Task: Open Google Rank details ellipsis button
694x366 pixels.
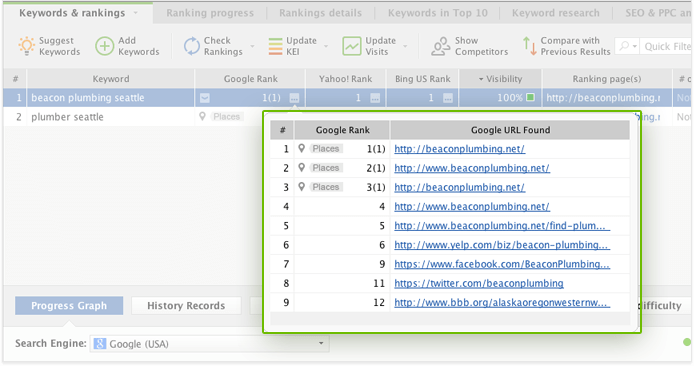Action: pos(294,98)
